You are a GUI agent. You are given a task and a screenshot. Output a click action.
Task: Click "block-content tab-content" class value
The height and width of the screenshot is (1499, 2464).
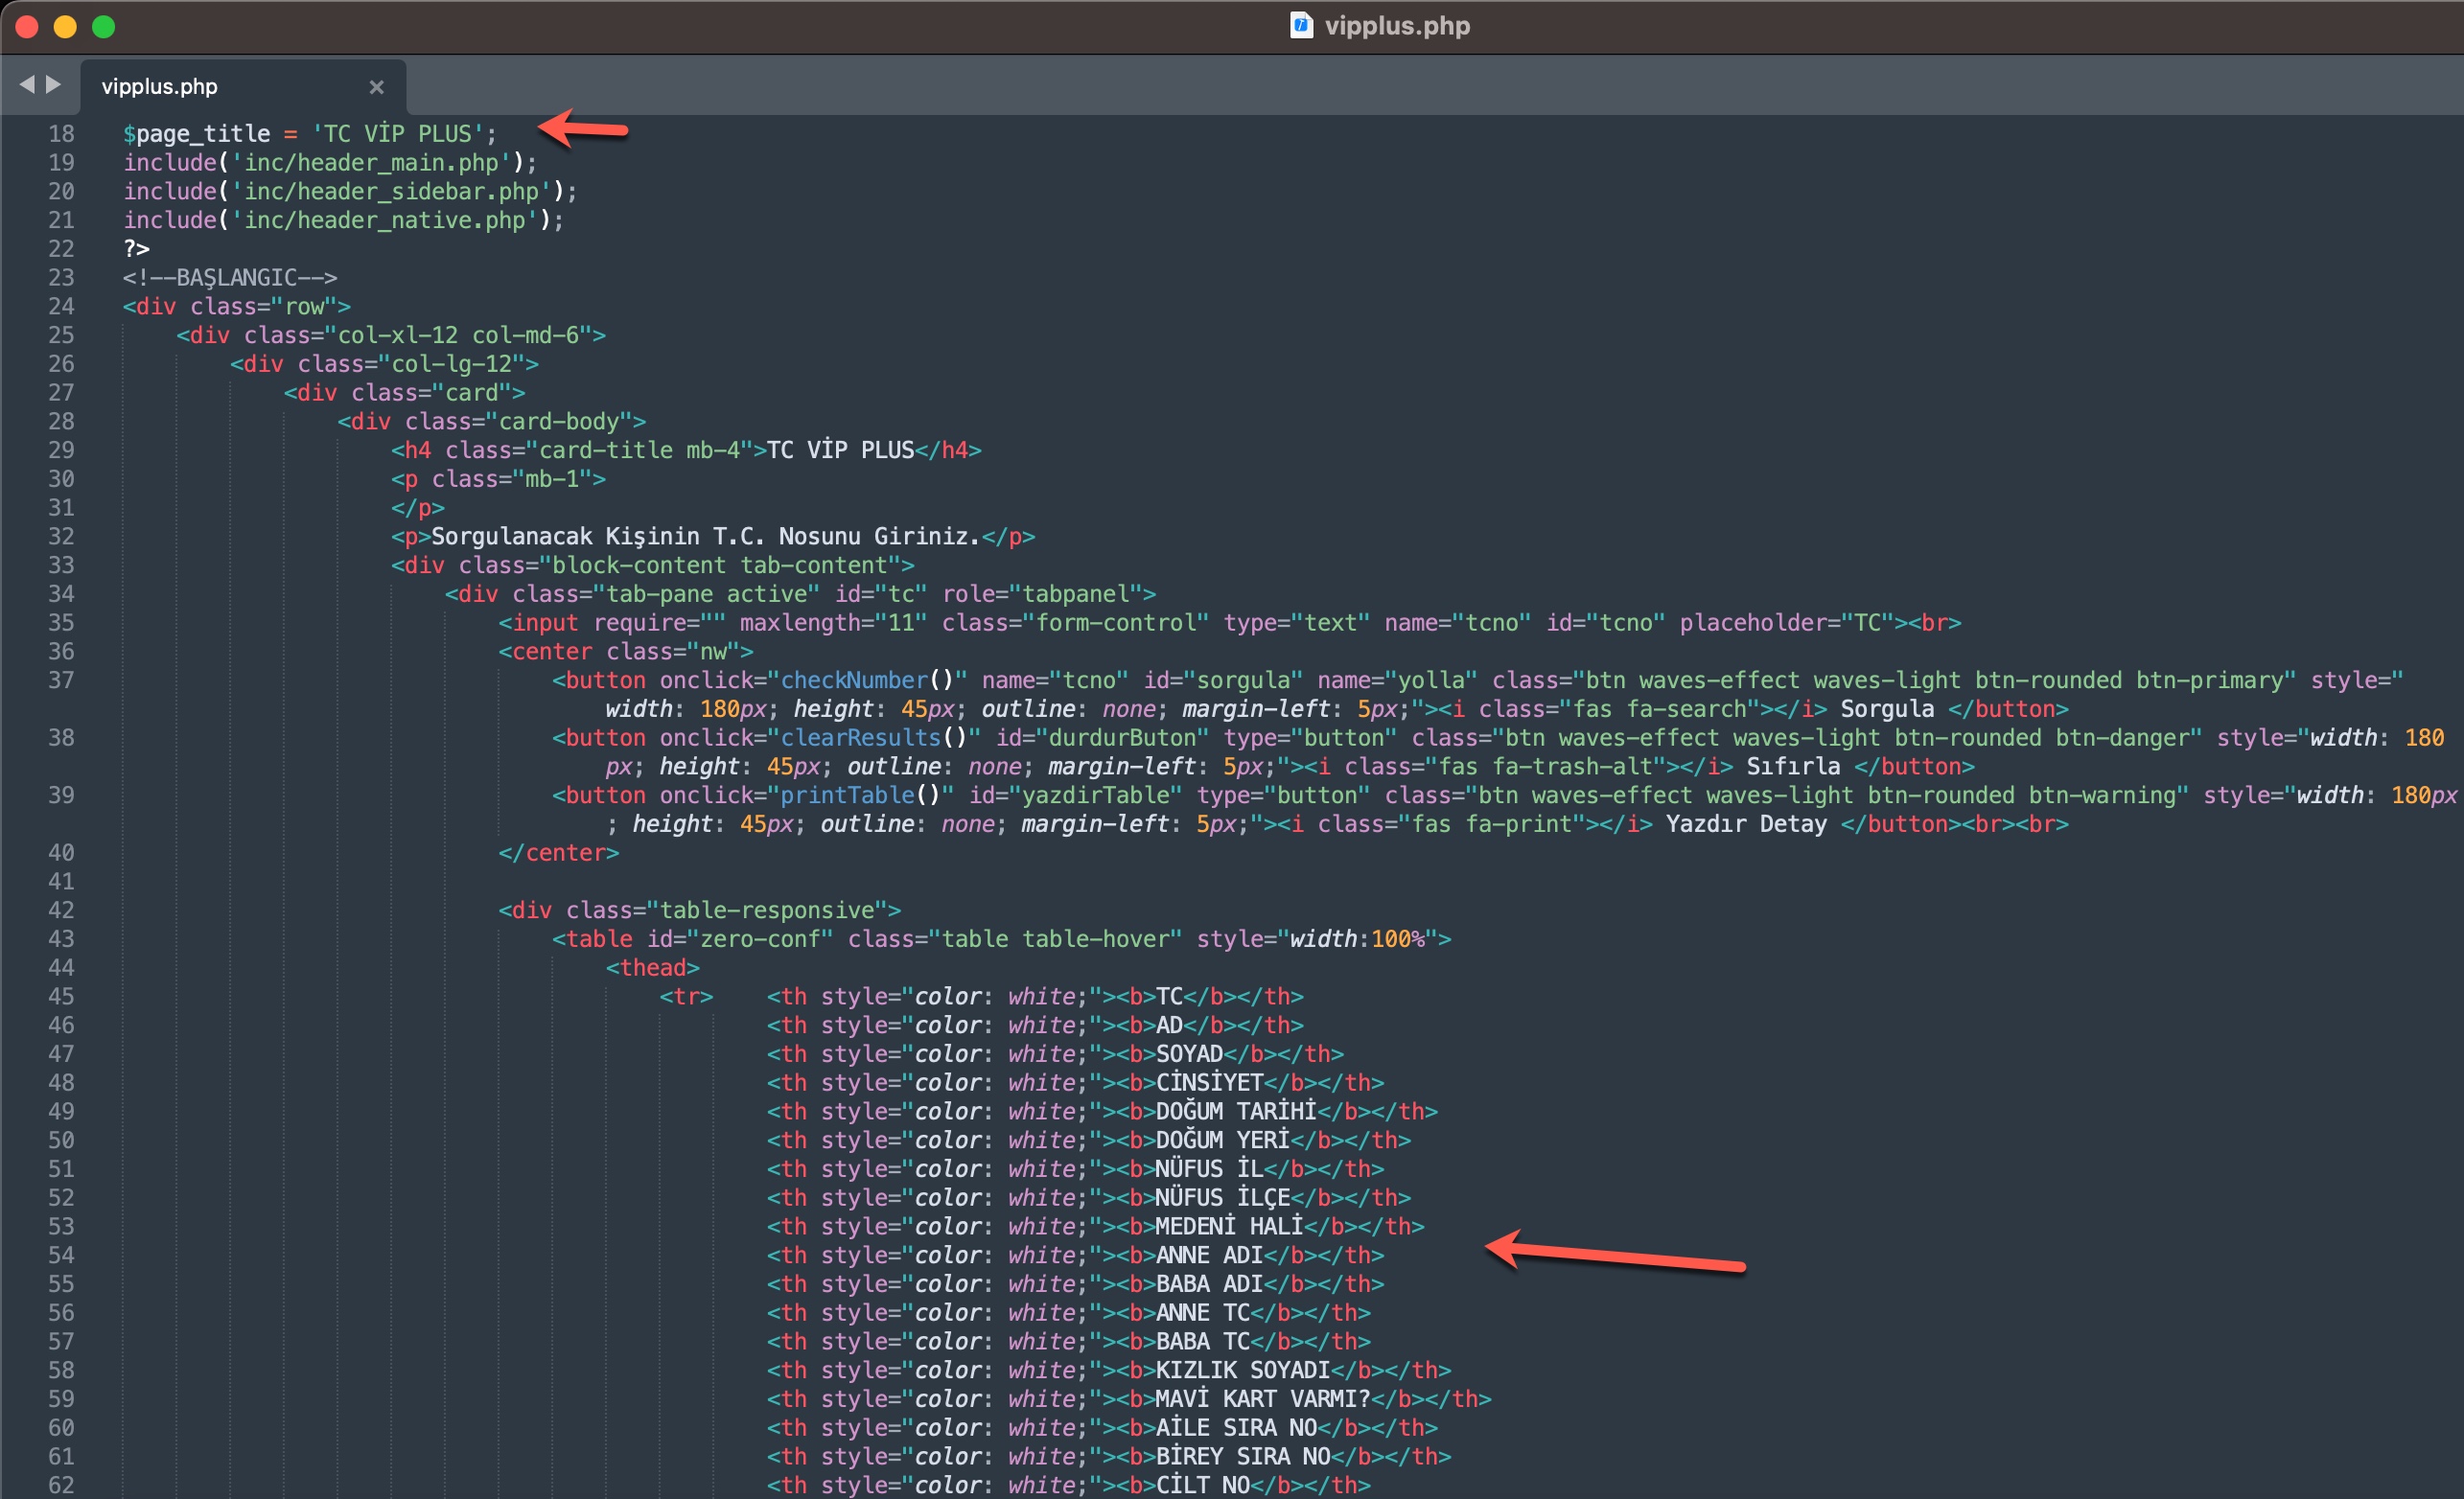tap(719, 566)
